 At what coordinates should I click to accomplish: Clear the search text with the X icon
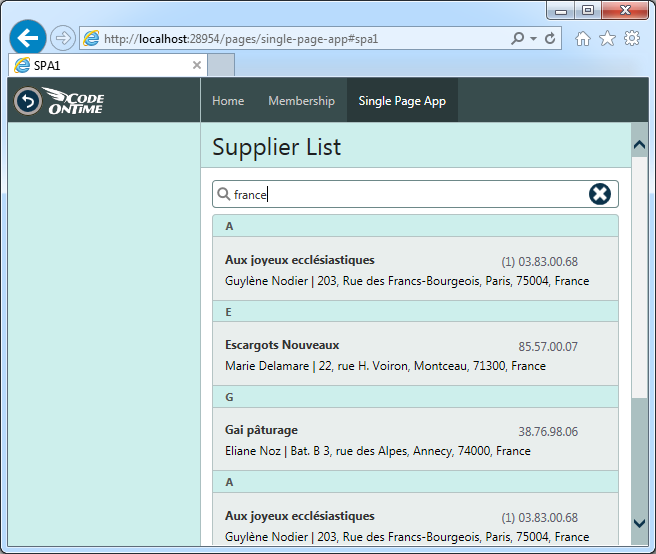click(600, 194)
